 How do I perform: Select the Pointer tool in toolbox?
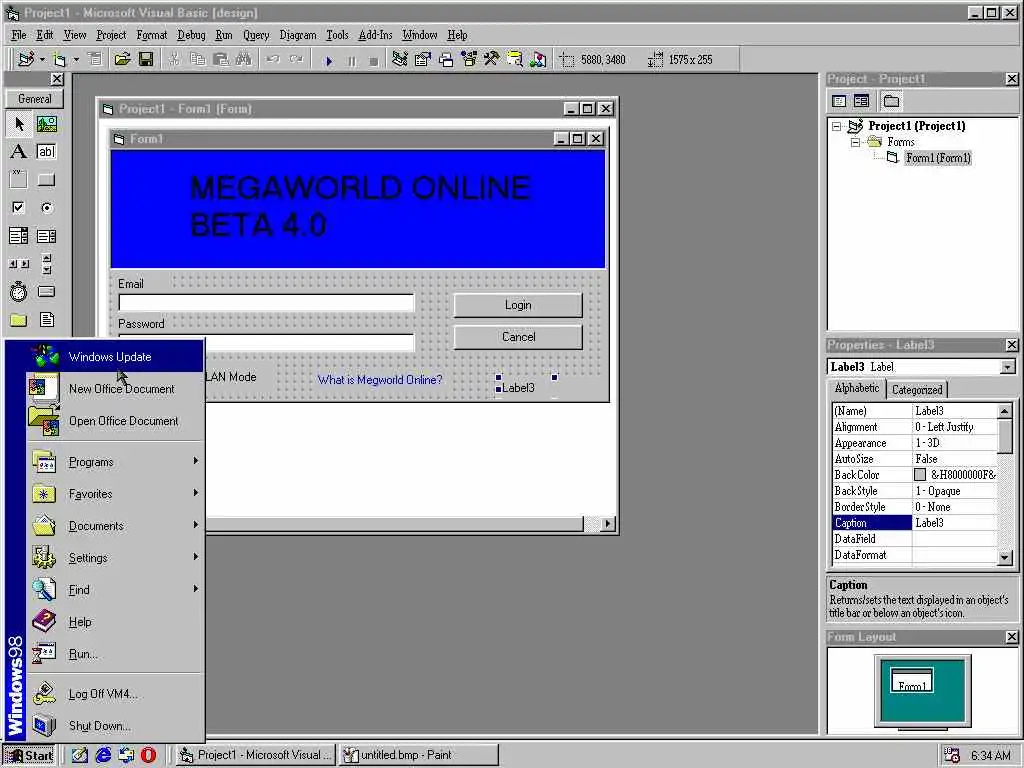point(19,123)
